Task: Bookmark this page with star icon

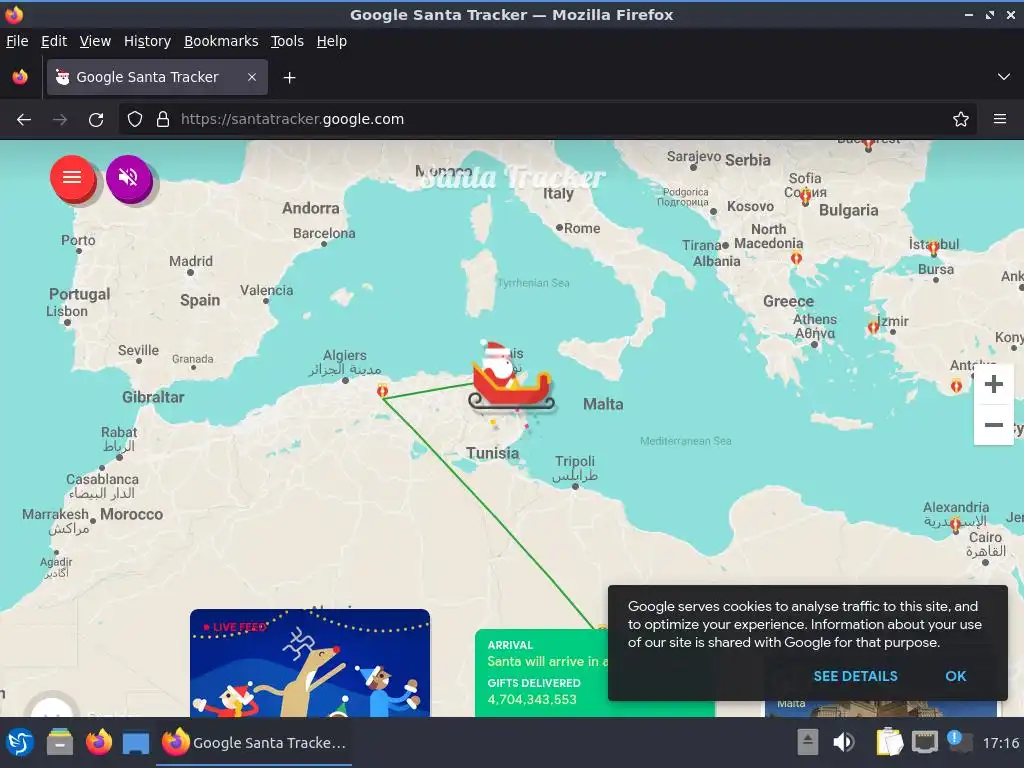Action: tap(961, 120)
